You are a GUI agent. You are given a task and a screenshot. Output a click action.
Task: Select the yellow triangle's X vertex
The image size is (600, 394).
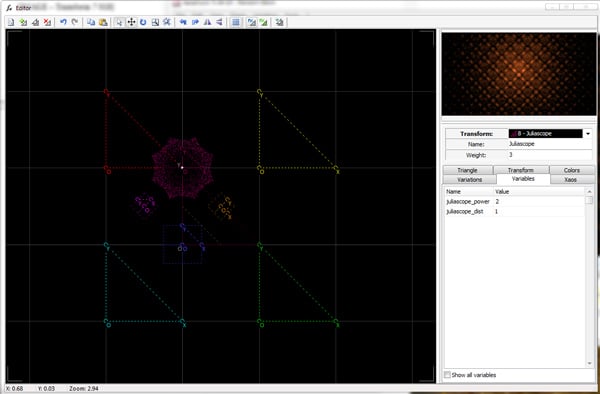337,169
